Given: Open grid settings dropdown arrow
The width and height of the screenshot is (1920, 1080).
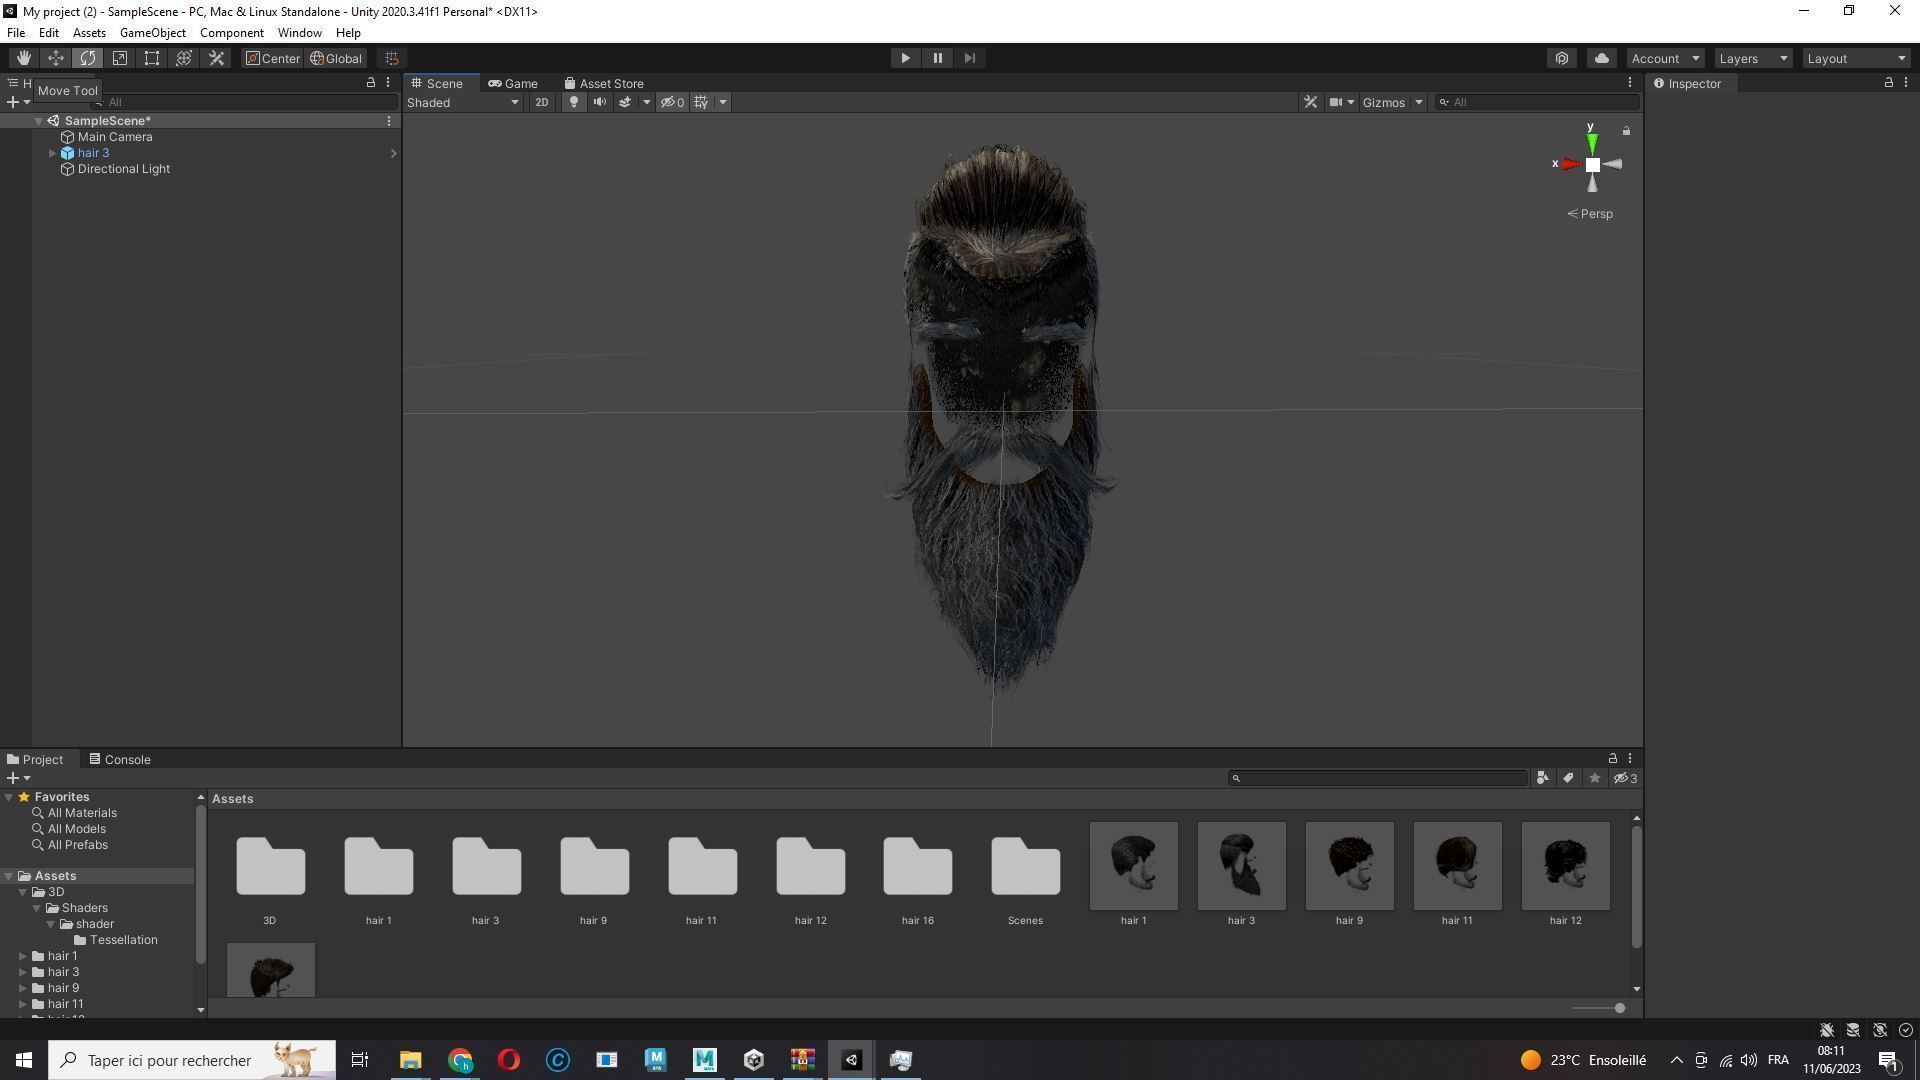Looking at the screenshot, I should pyautogui.click(x=722, y=102).
